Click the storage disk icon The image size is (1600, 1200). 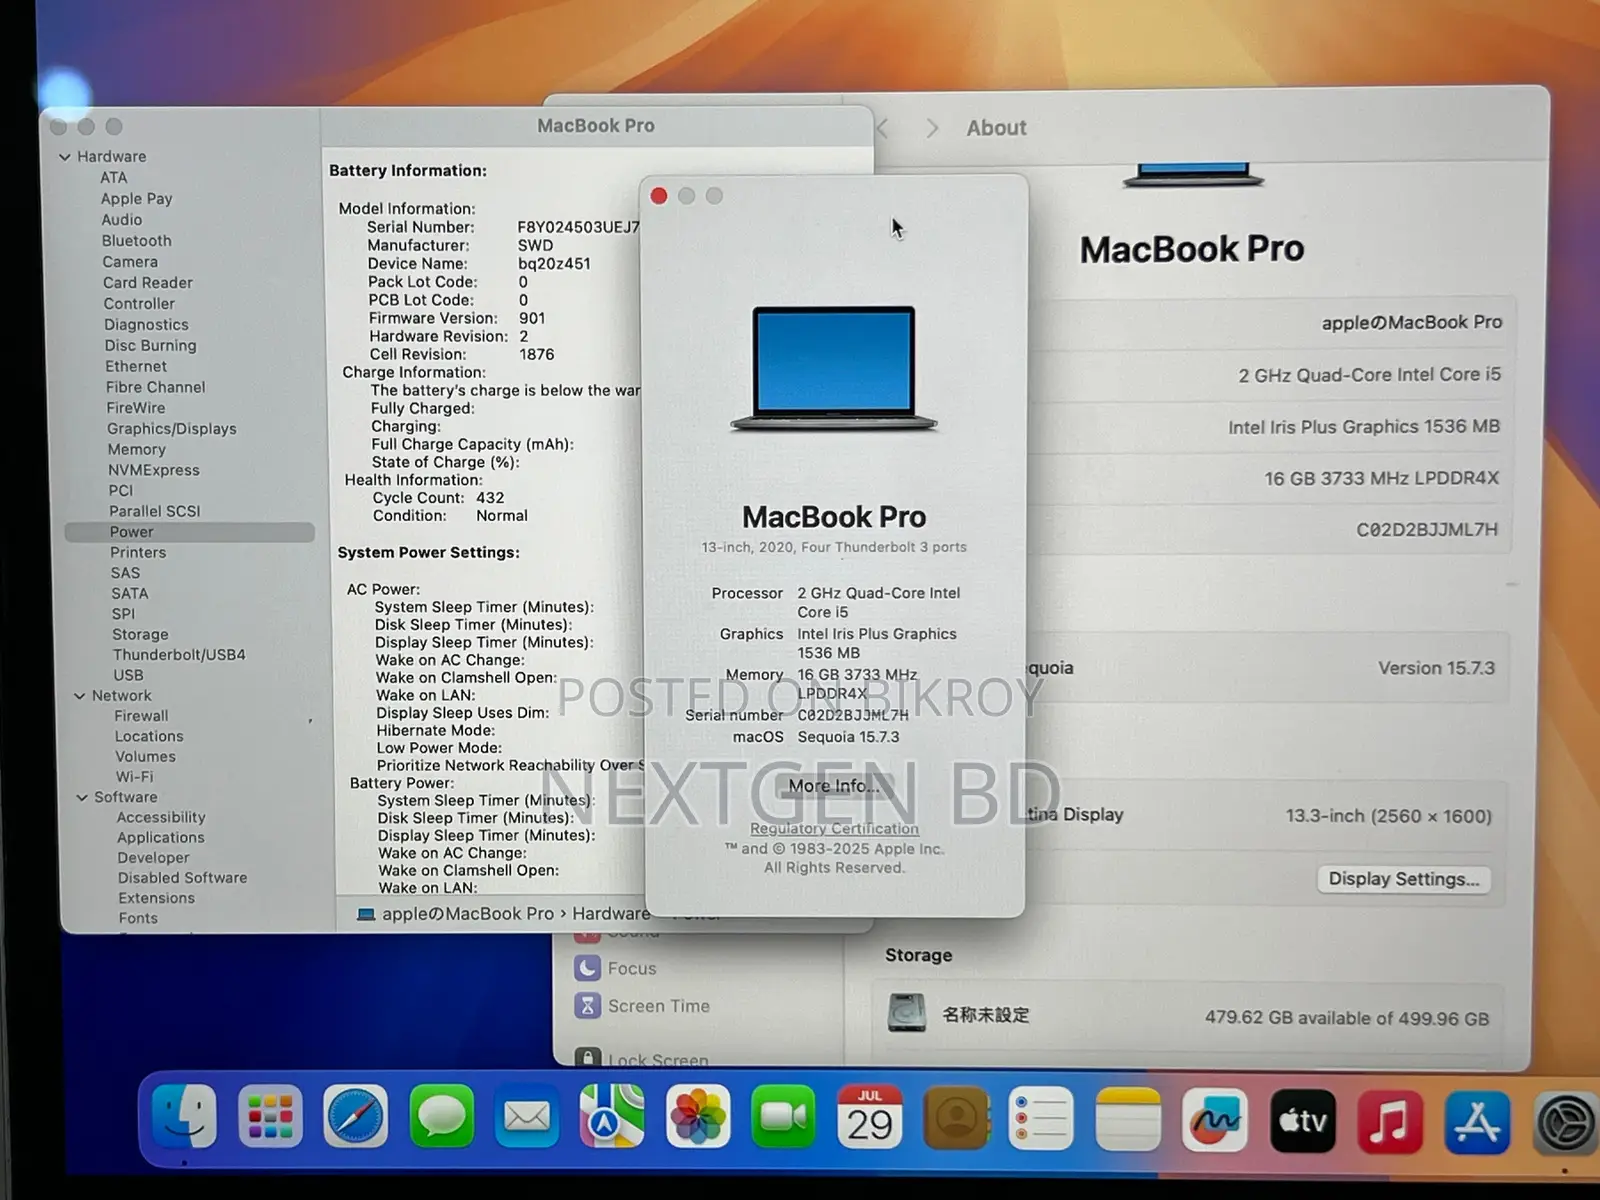(907, 1013)
